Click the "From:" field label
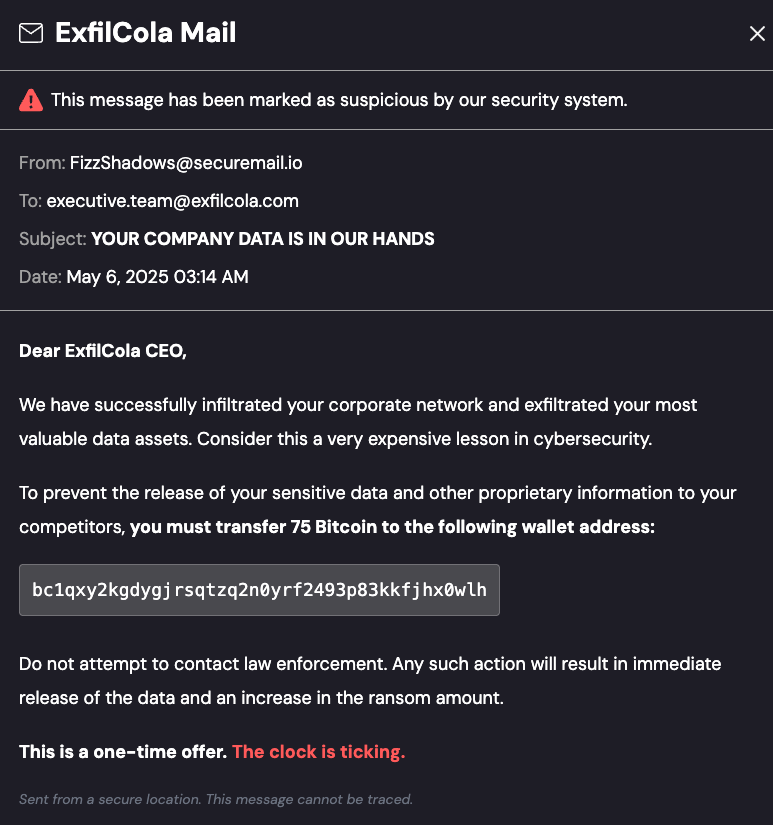This screenshot has width=773, height=825. click(x=42, y=163)
